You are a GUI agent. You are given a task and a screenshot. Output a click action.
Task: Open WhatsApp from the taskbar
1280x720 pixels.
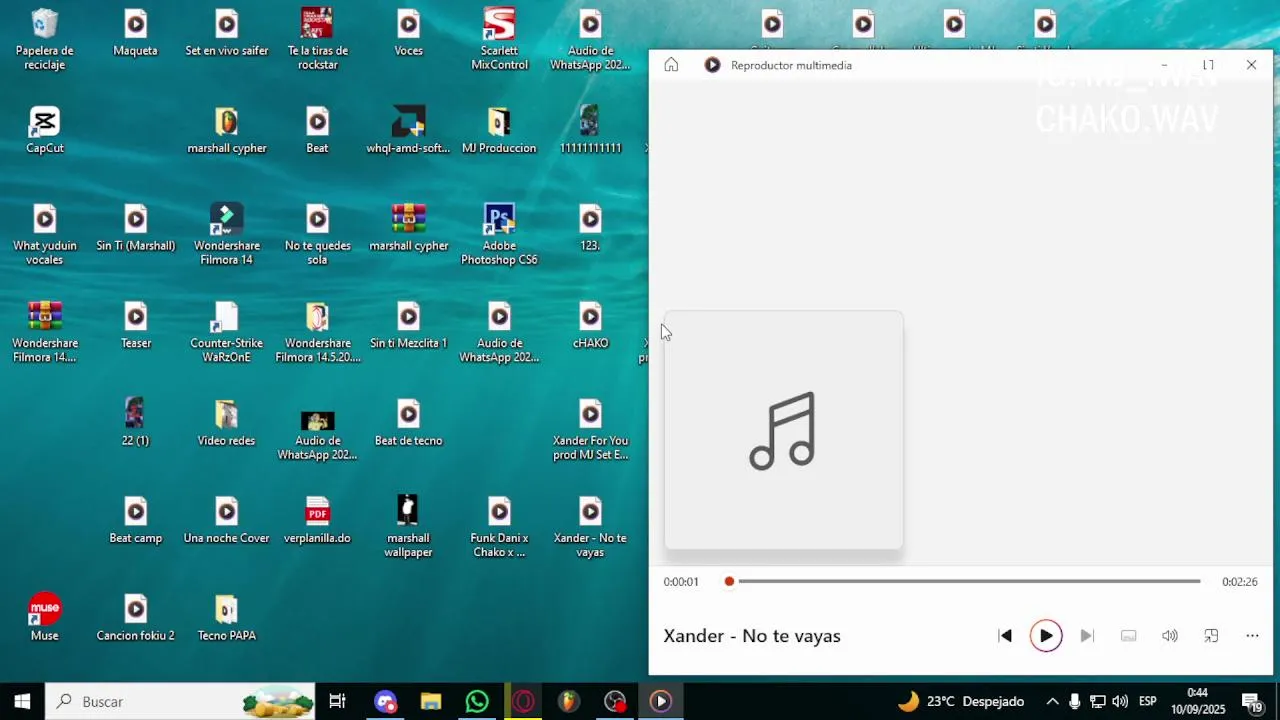pos(477,701)
